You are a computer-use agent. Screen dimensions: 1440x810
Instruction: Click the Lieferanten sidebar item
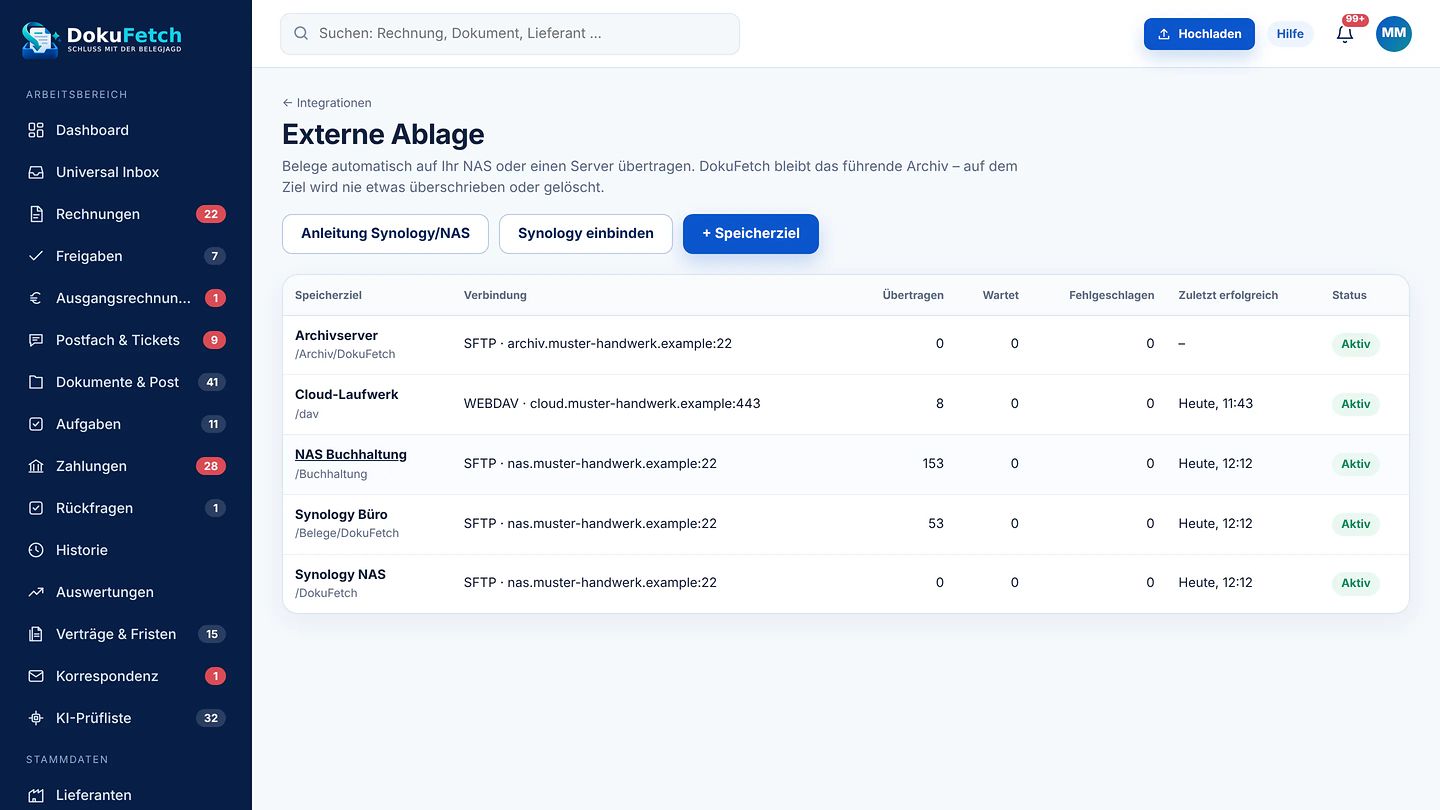pyautogui.click(x=126, y=795)
